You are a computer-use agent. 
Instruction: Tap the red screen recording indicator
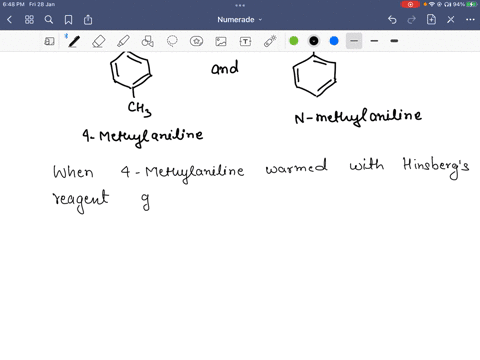tap(410, 4)
